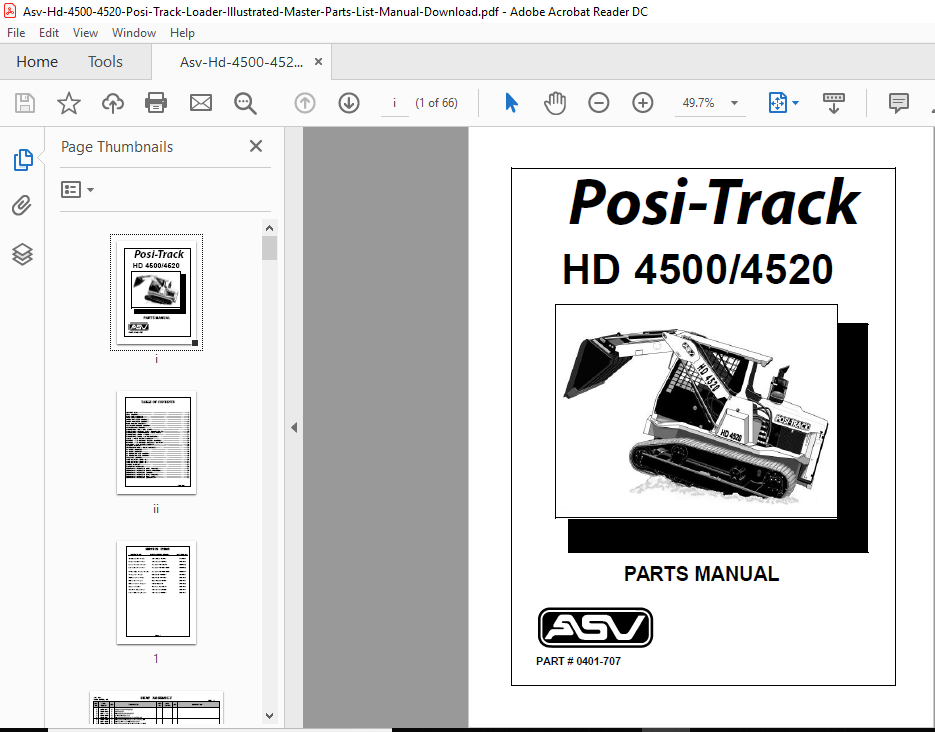935x732 pixels.
Task: Choose the Selection arrow tool
Action: [511, 103]
